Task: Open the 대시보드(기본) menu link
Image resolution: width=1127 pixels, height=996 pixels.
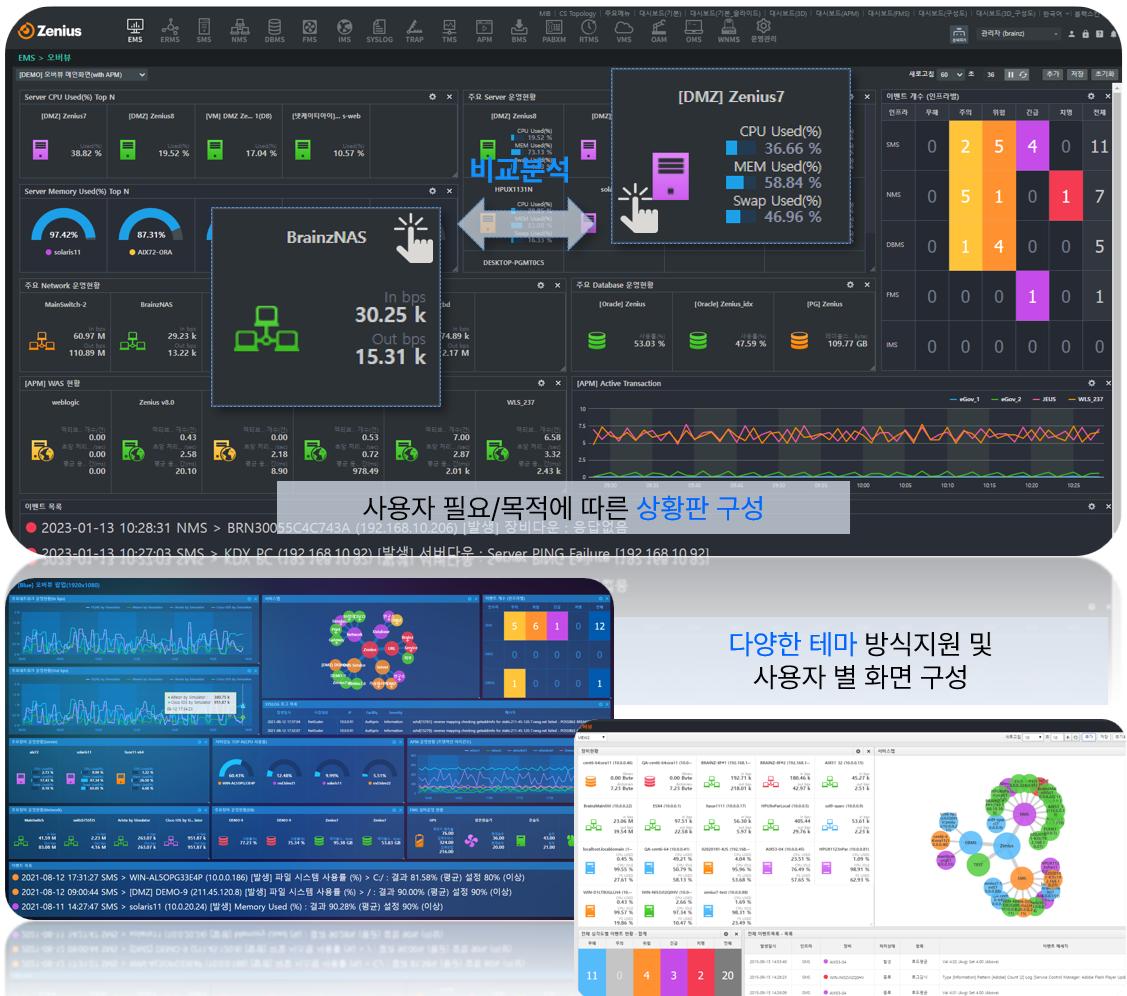Action: click(661, 13)
